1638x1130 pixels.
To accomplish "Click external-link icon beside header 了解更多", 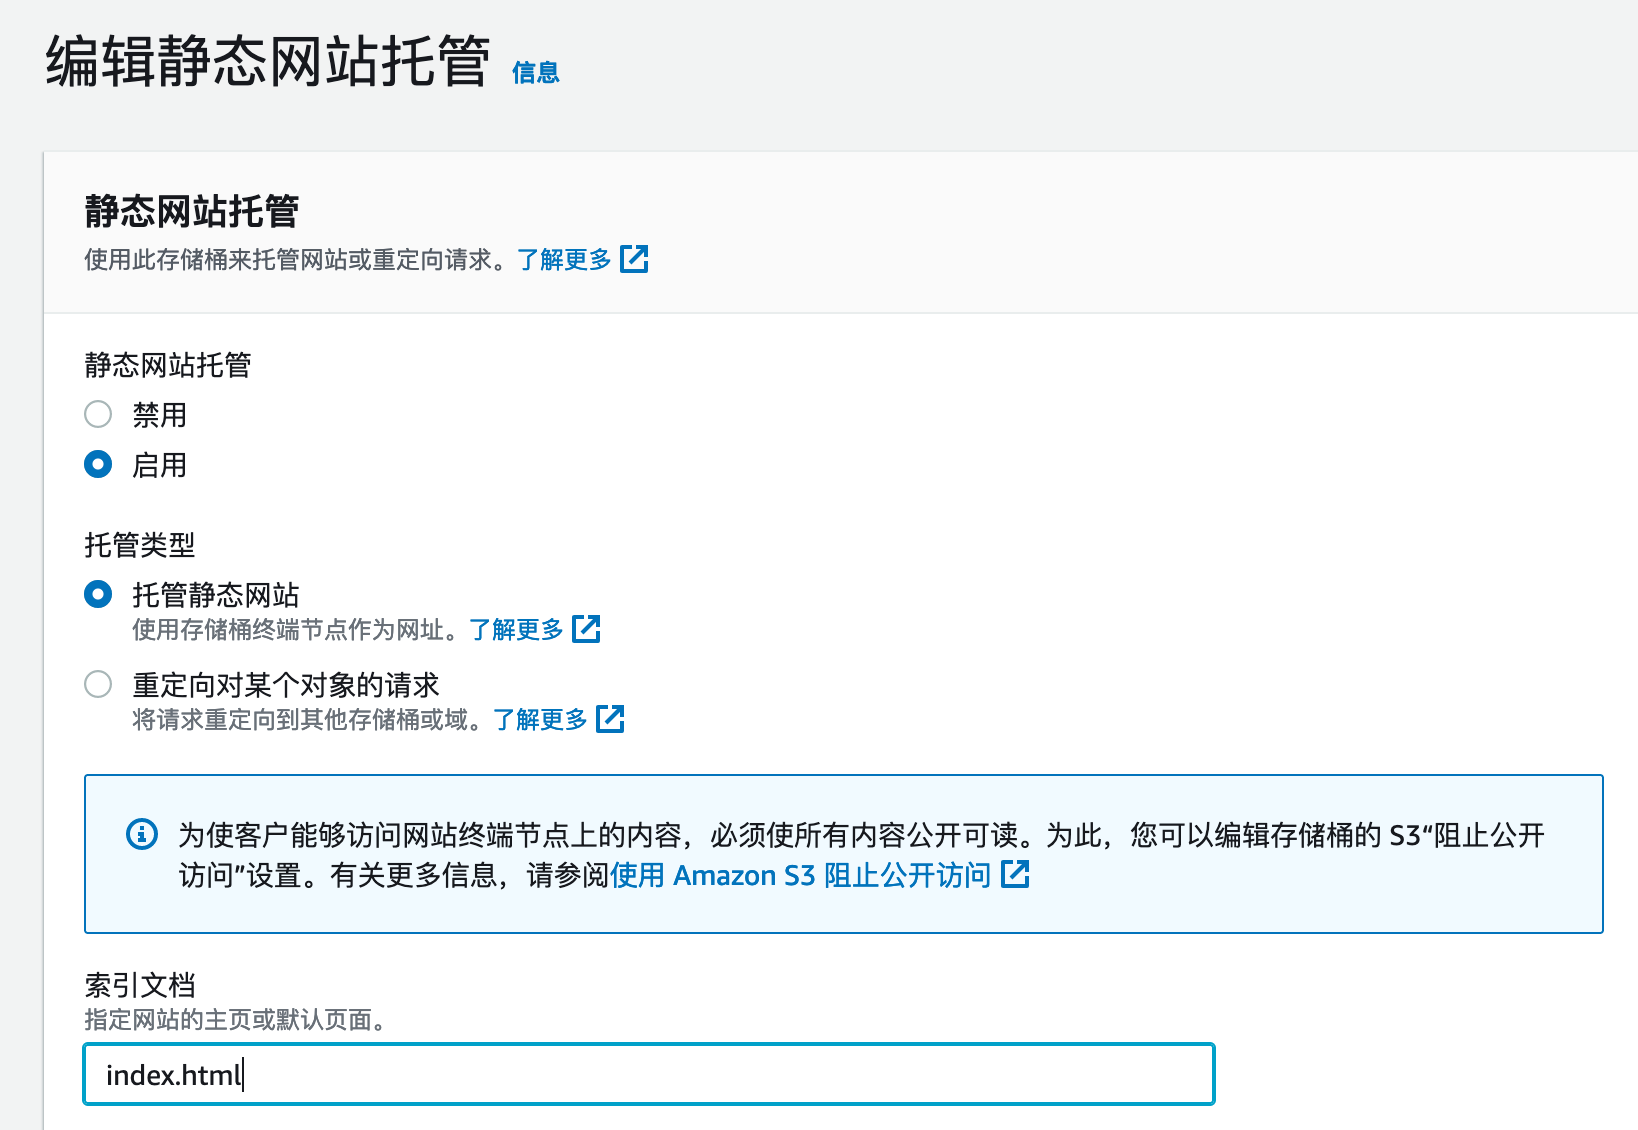I will [x=634, y=259].
